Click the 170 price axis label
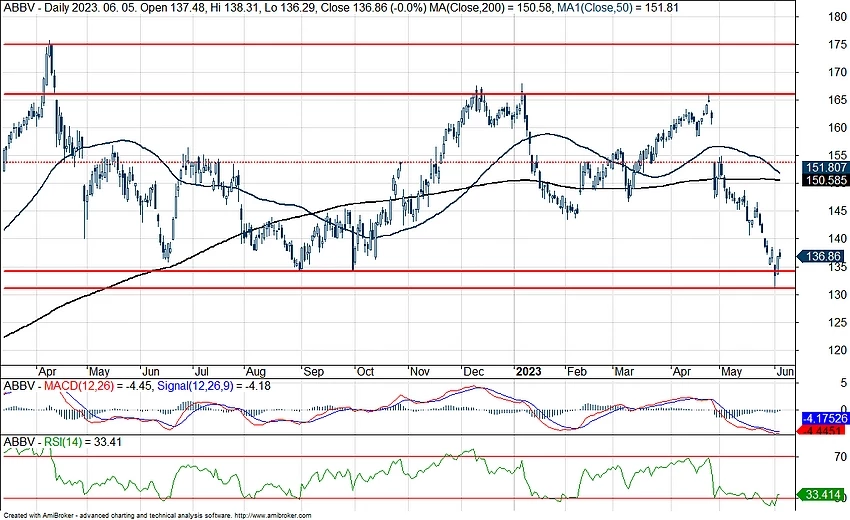Screen dimensions: 850x520 click(x=837, y=72)
